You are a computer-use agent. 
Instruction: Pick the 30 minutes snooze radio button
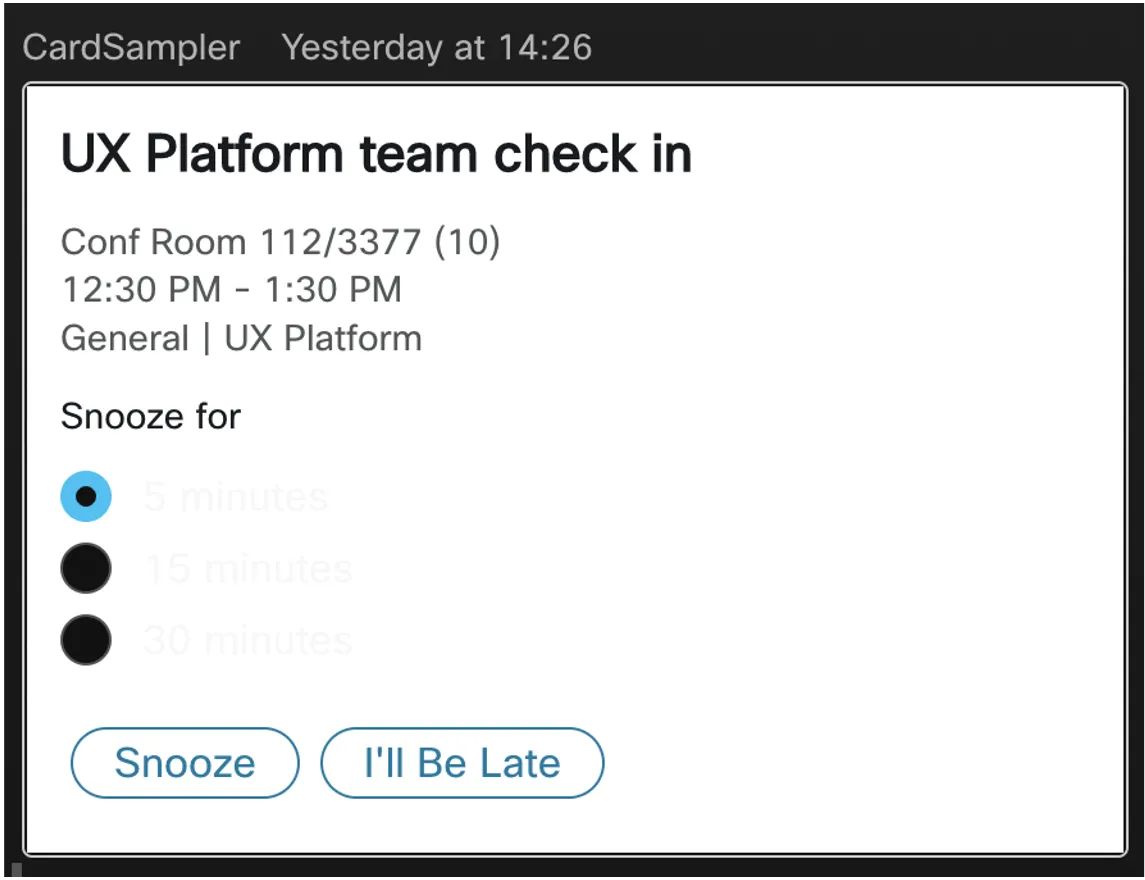click(86, 640)
